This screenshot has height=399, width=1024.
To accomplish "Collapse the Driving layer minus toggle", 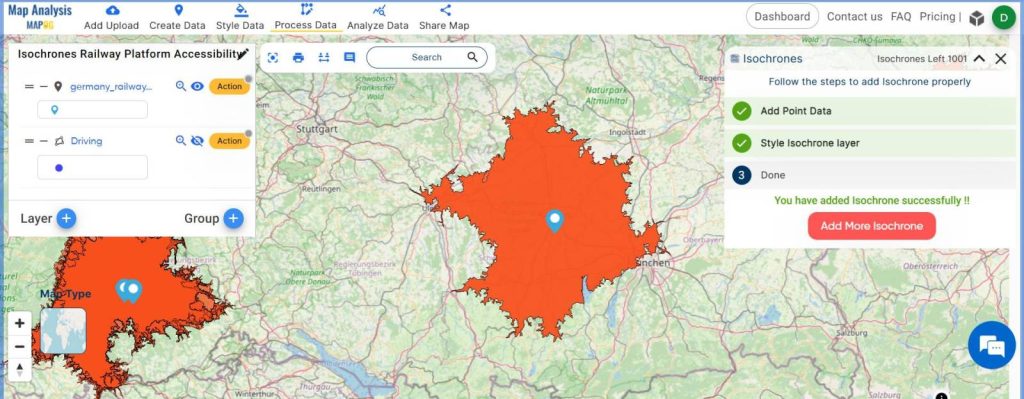I will [x=44, y=141].
